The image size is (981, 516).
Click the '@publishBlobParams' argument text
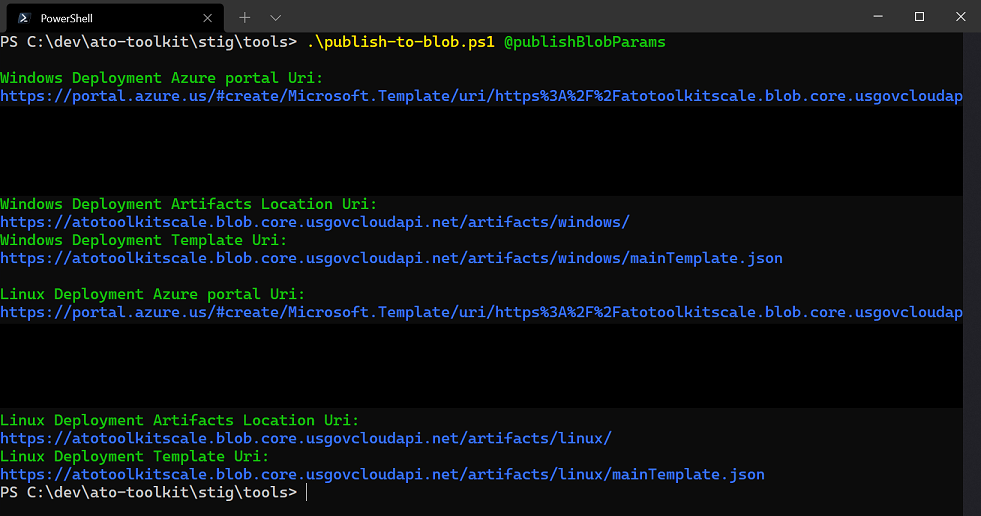point(584,42)
